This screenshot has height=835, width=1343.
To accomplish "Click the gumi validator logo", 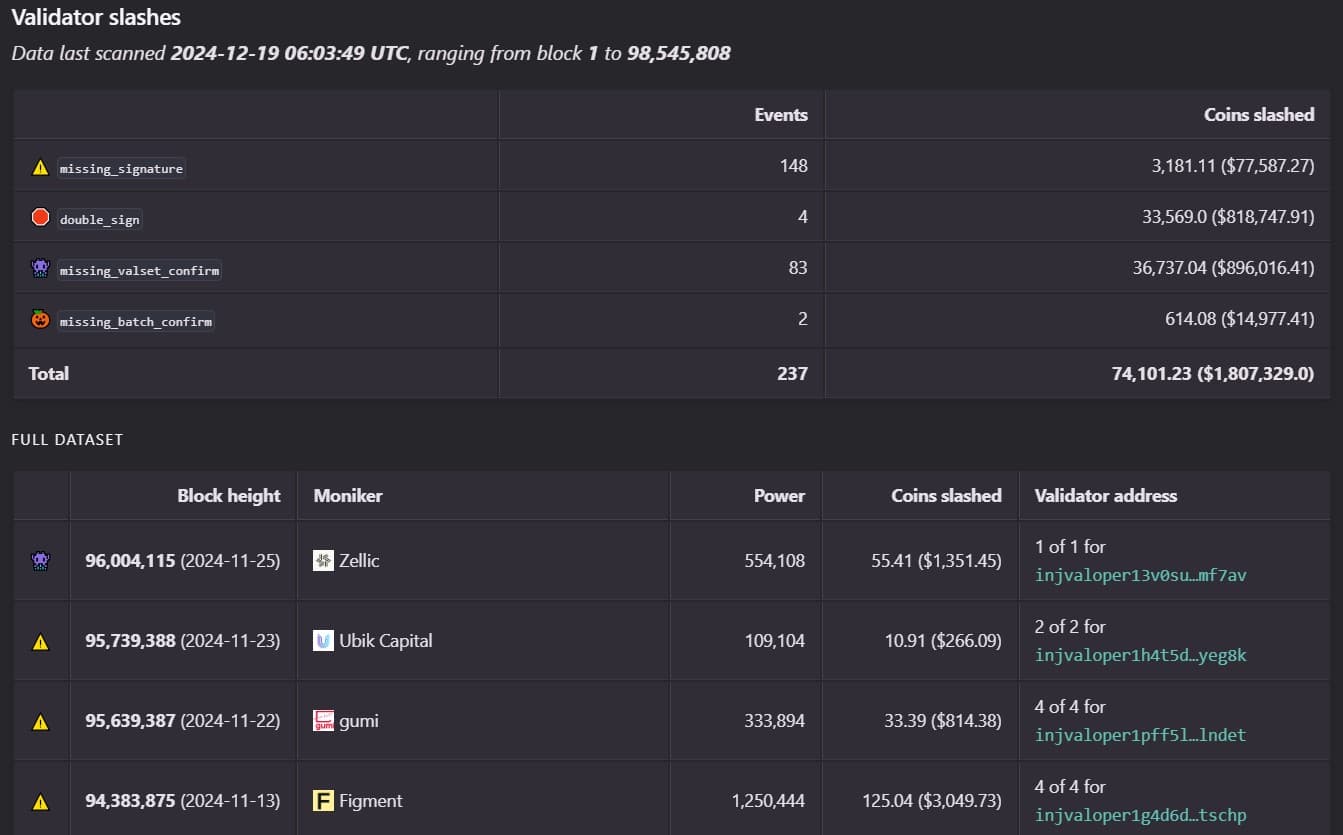I will [323, 721].
